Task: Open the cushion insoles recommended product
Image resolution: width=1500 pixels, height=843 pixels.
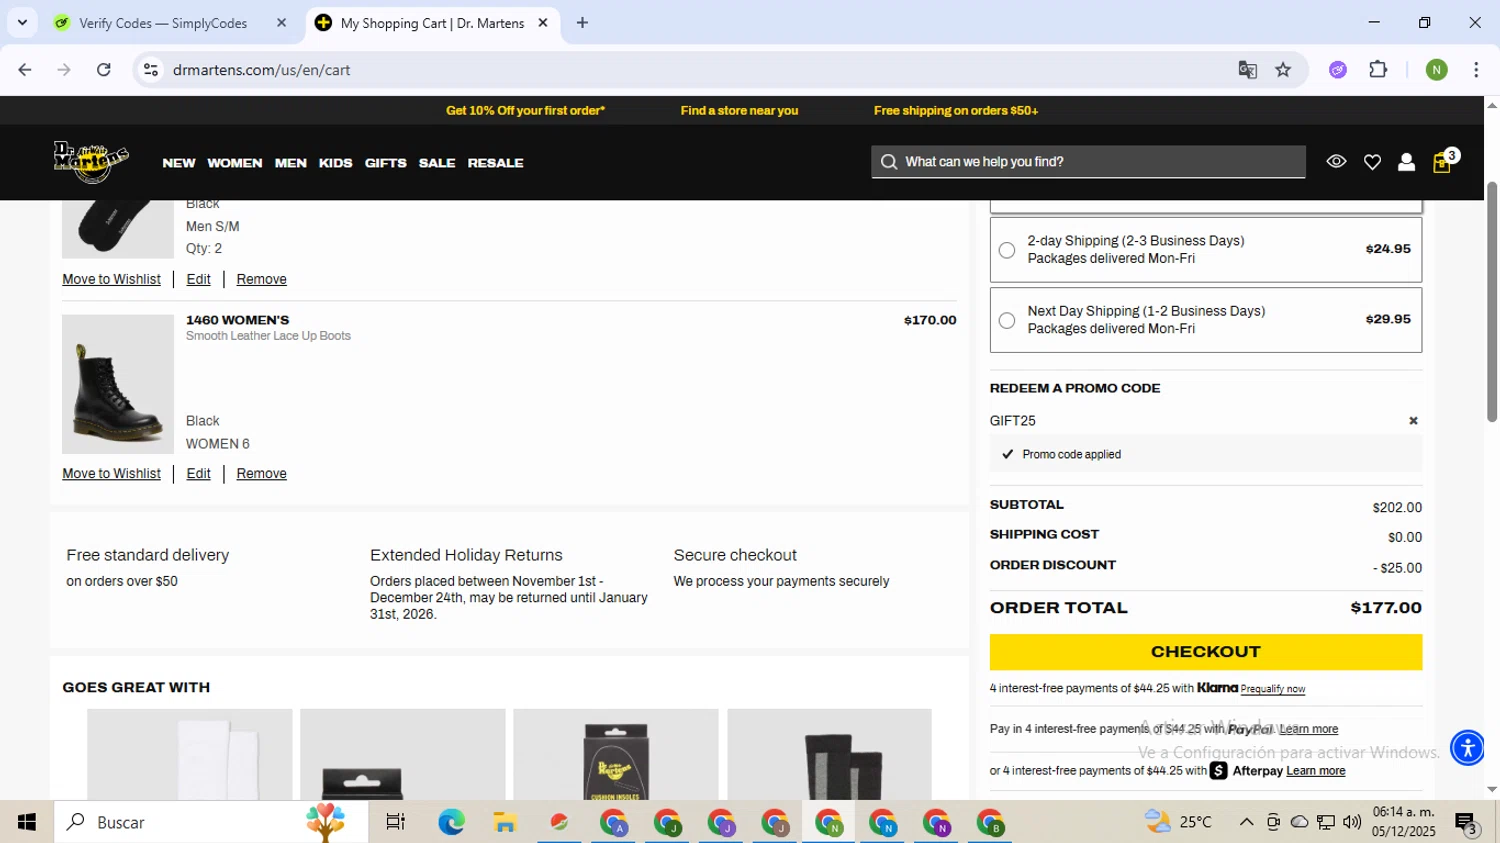Action: tap(615, 755)
